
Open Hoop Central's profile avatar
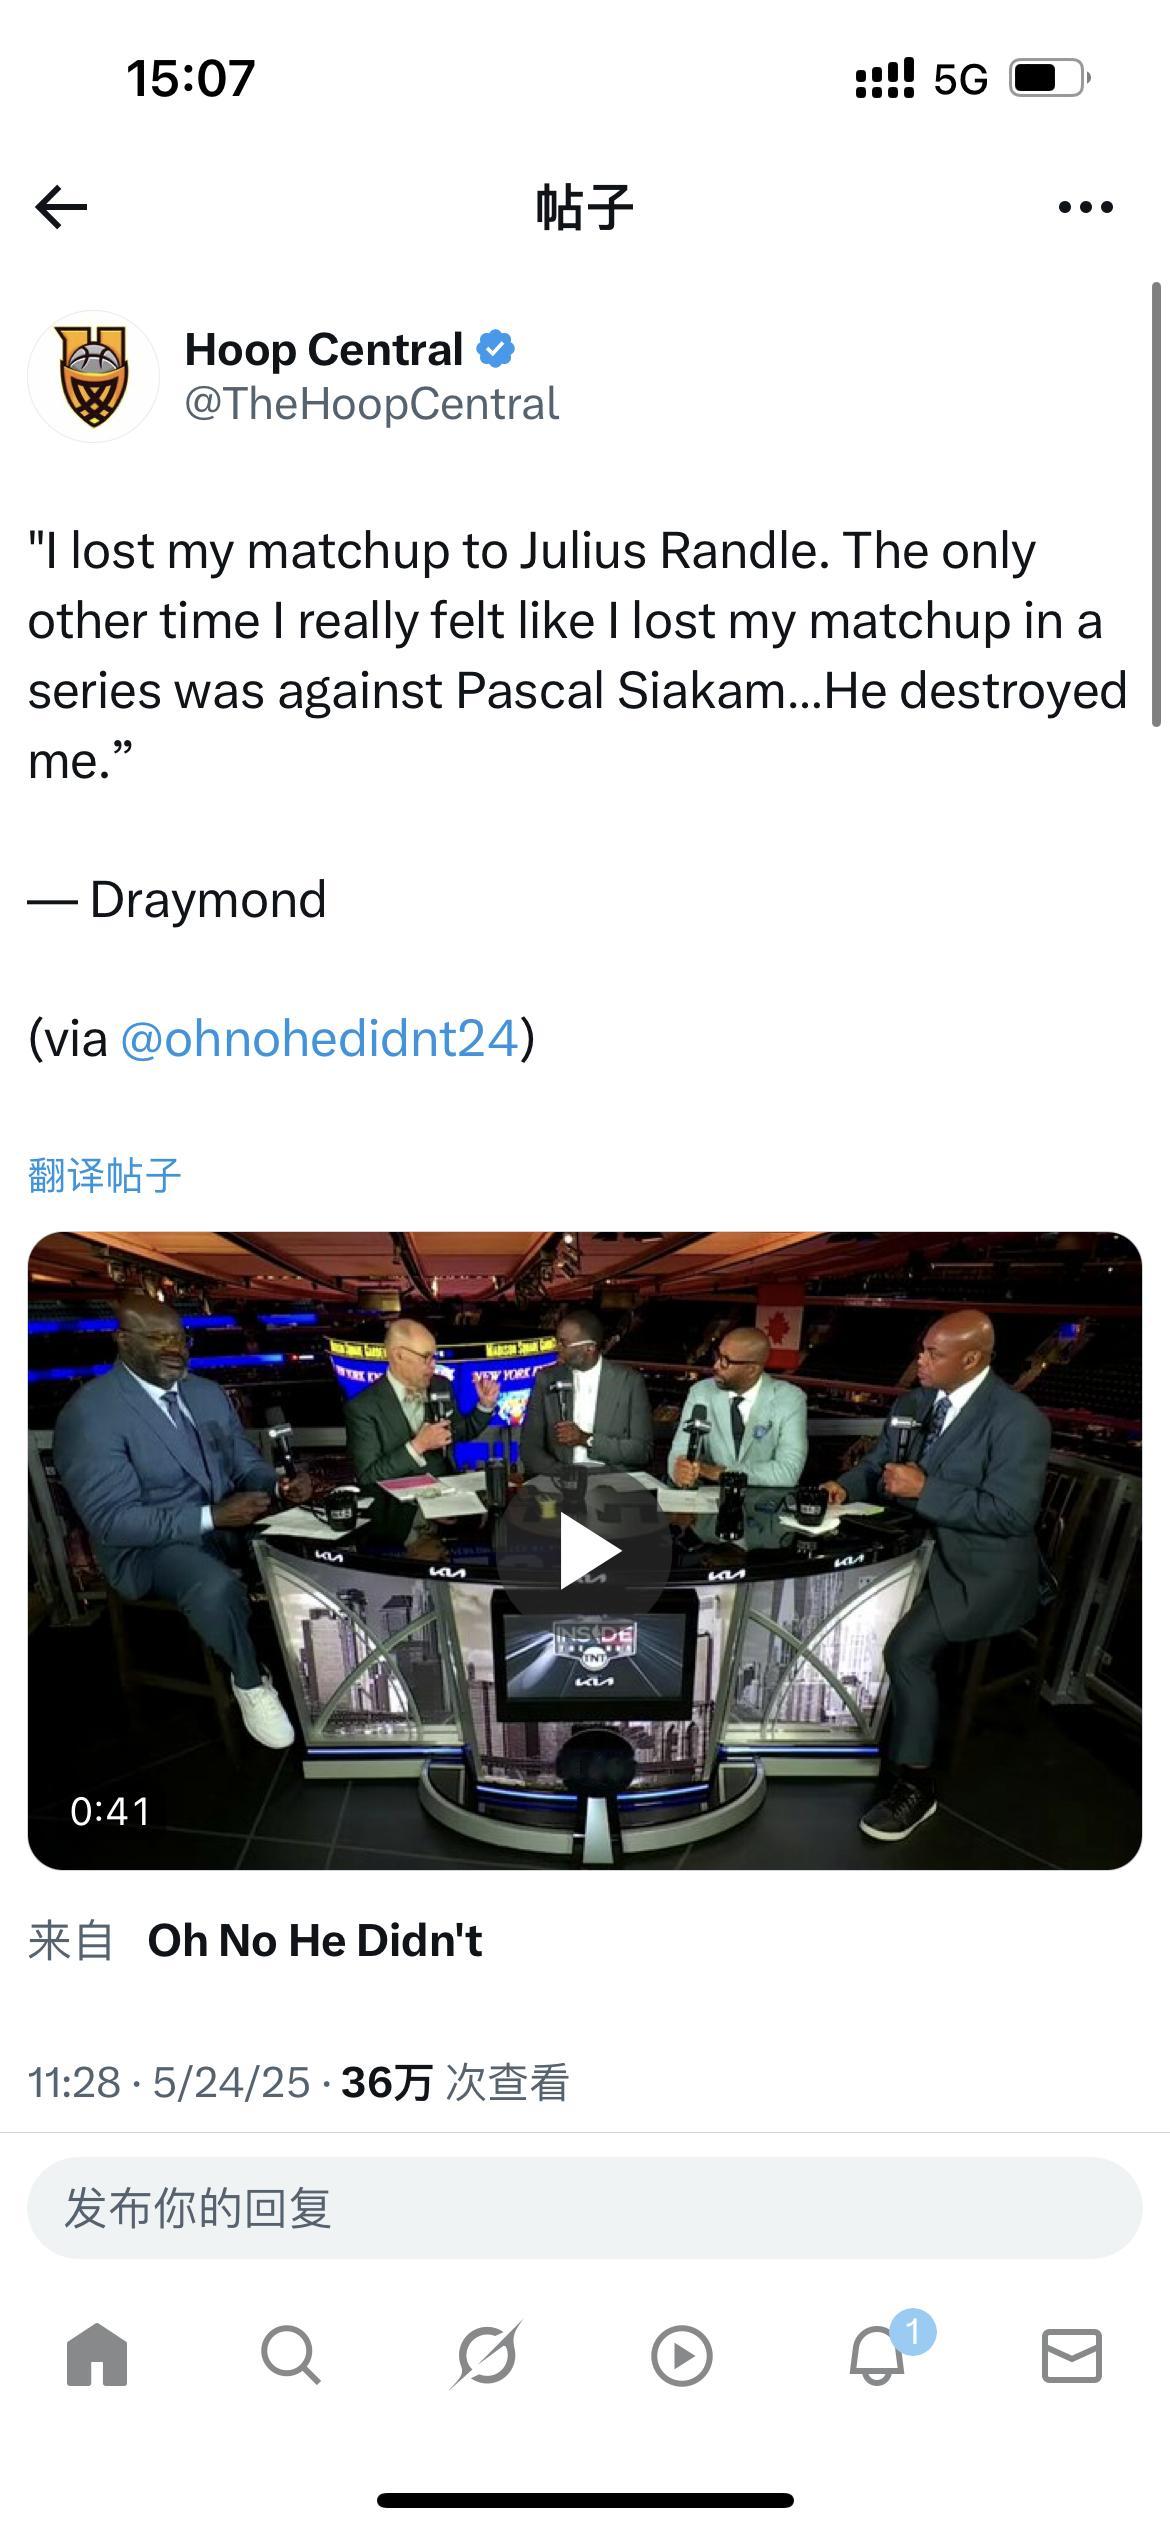(x=94, y=376)
